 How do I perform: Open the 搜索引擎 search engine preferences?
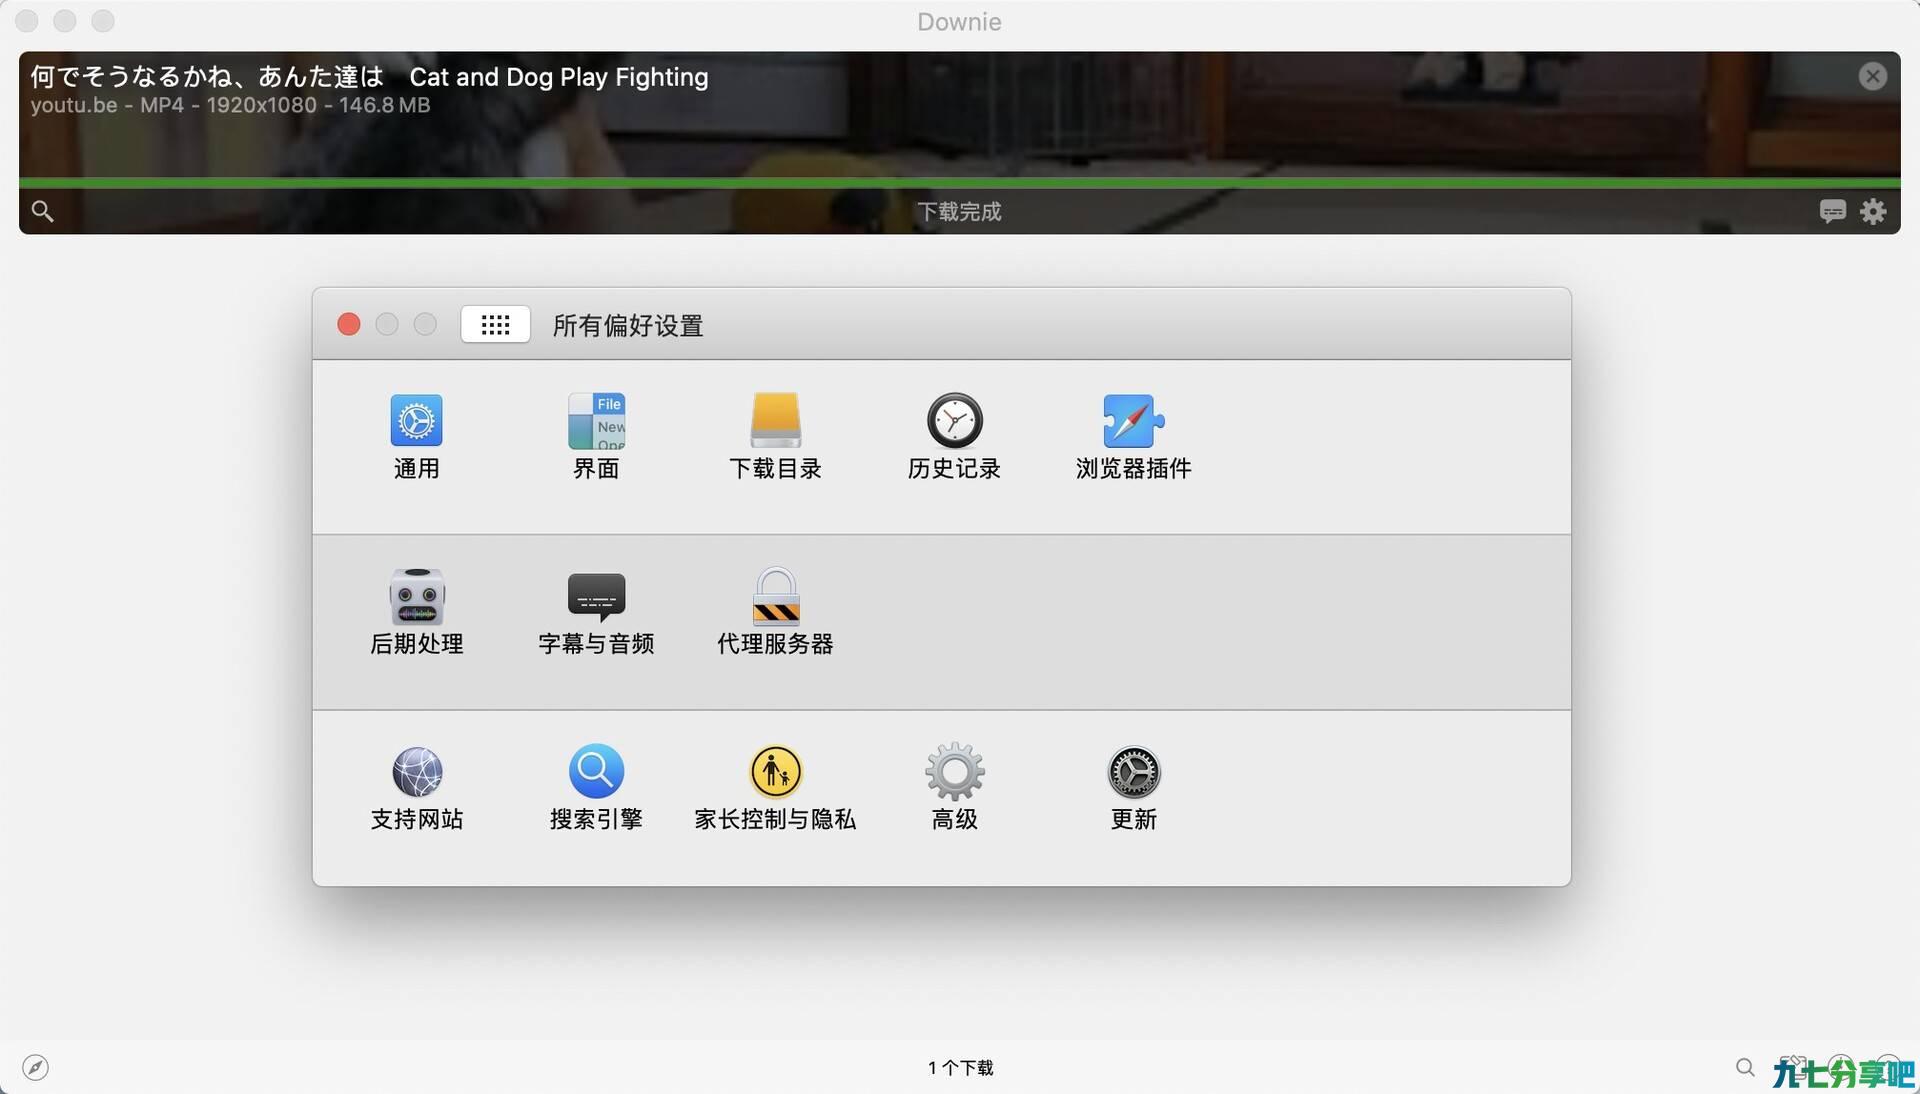pyautogui.click(x=596, y=787)
